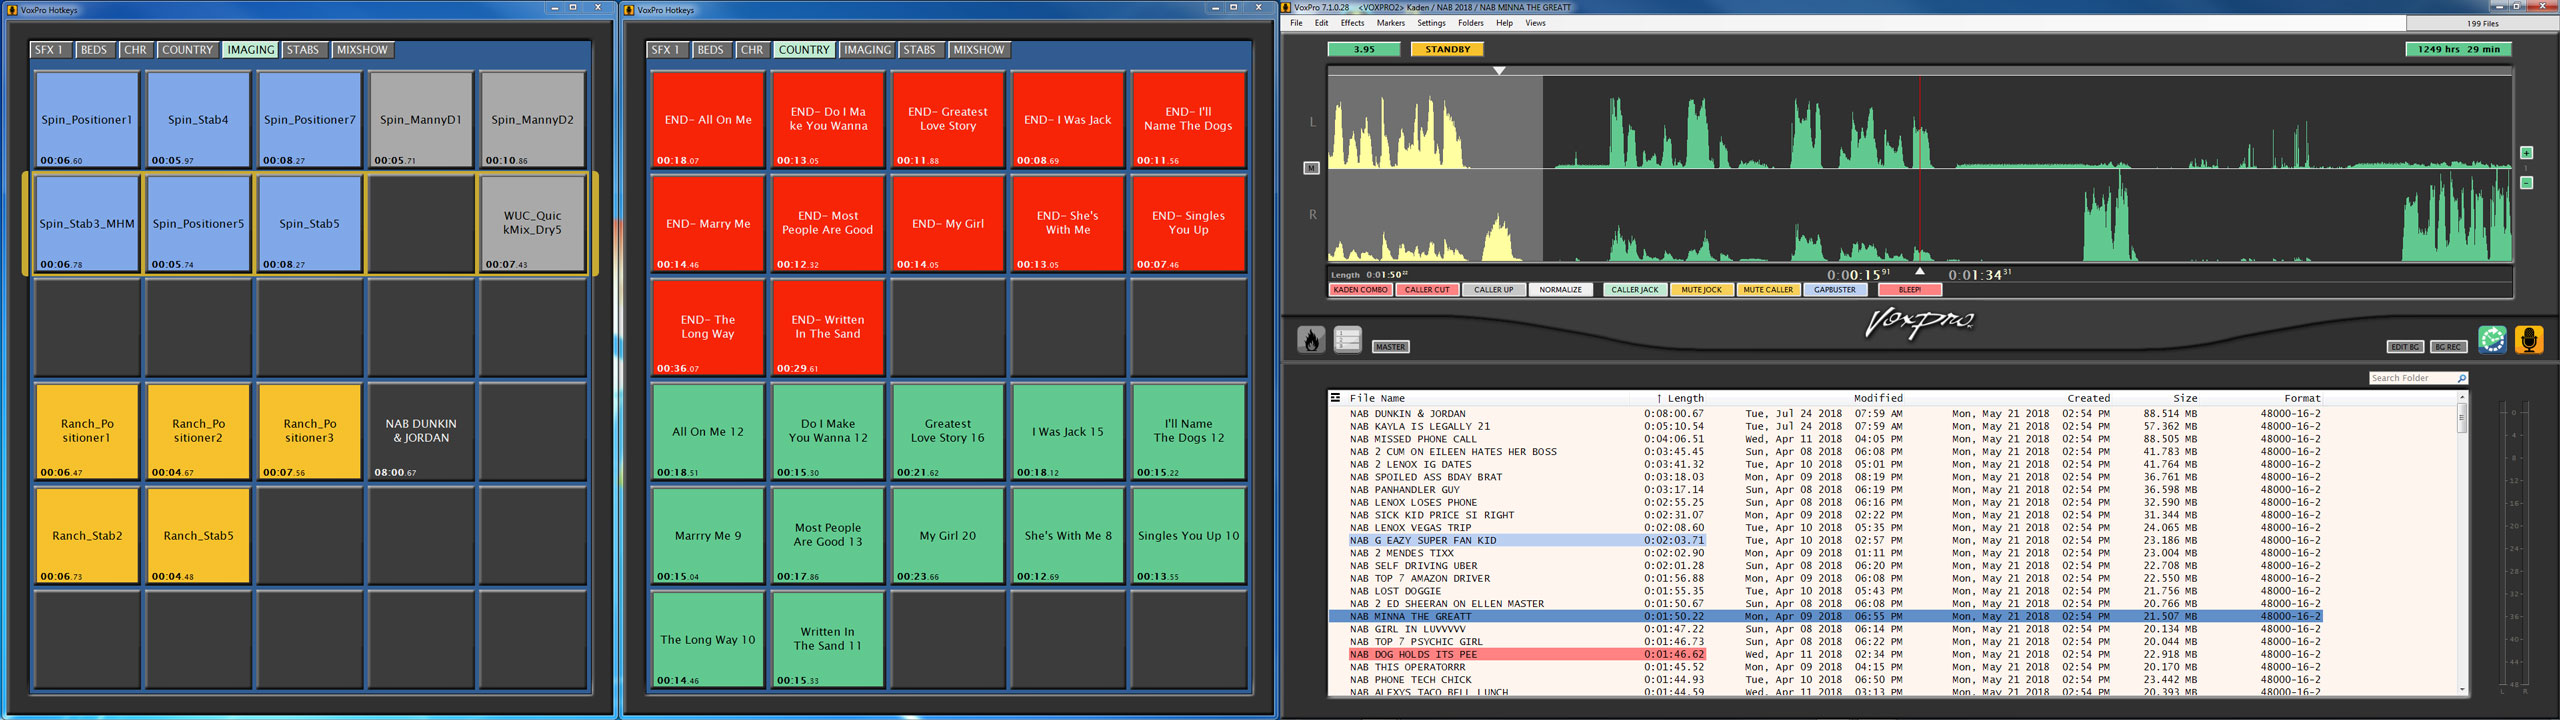Apply the CALLER CUT effect

tap(1427, 290)
